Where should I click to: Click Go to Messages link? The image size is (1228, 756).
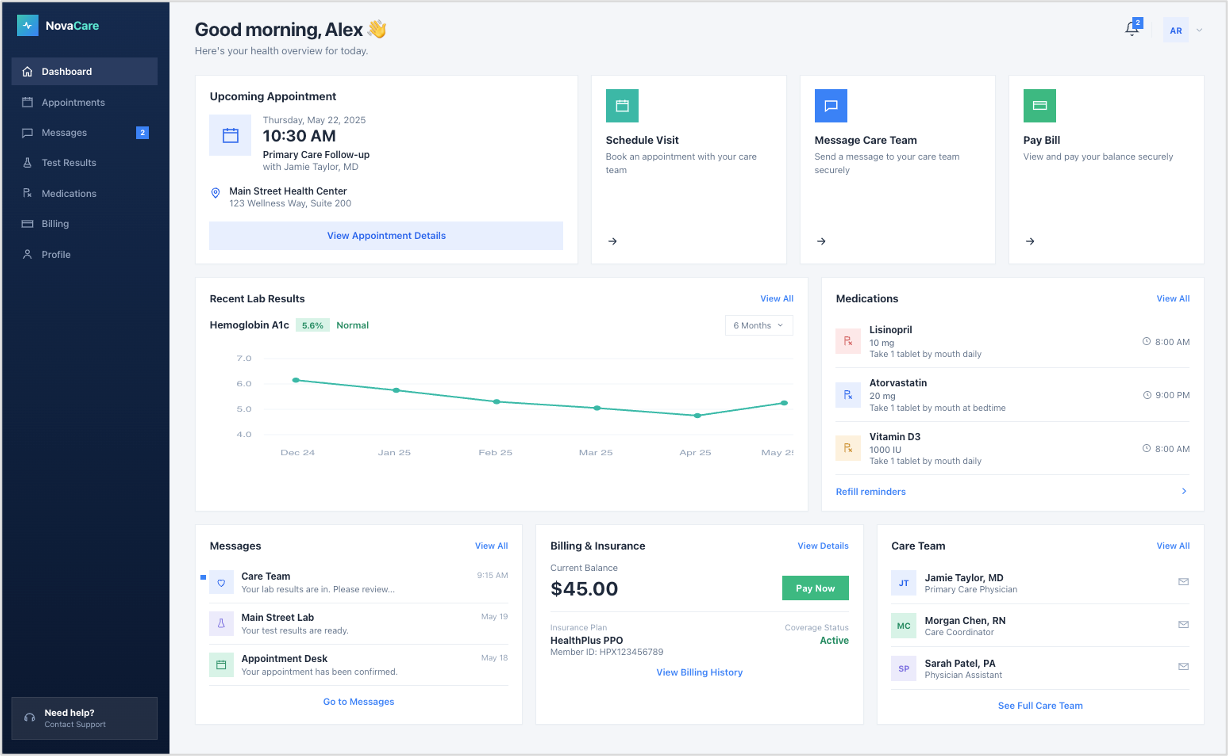358,702
